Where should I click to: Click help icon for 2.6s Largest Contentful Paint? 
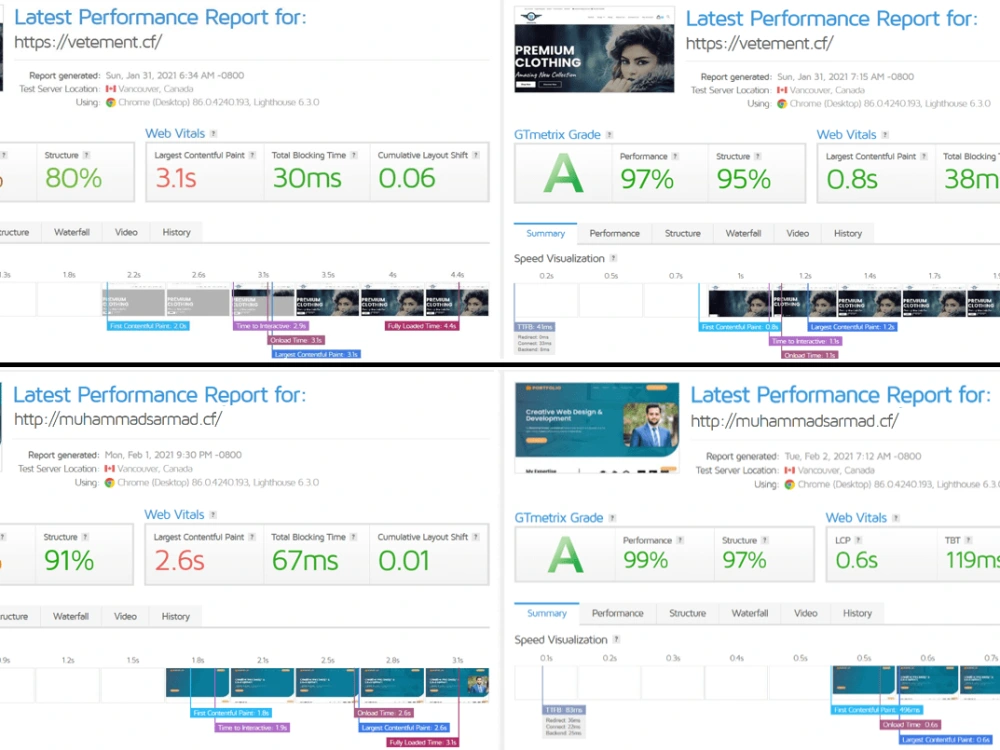pos(253,537)
